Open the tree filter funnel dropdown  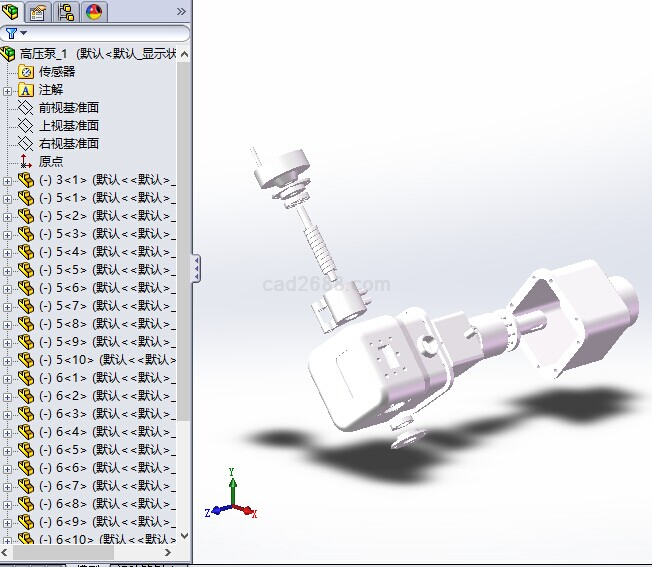click(13, 33)
